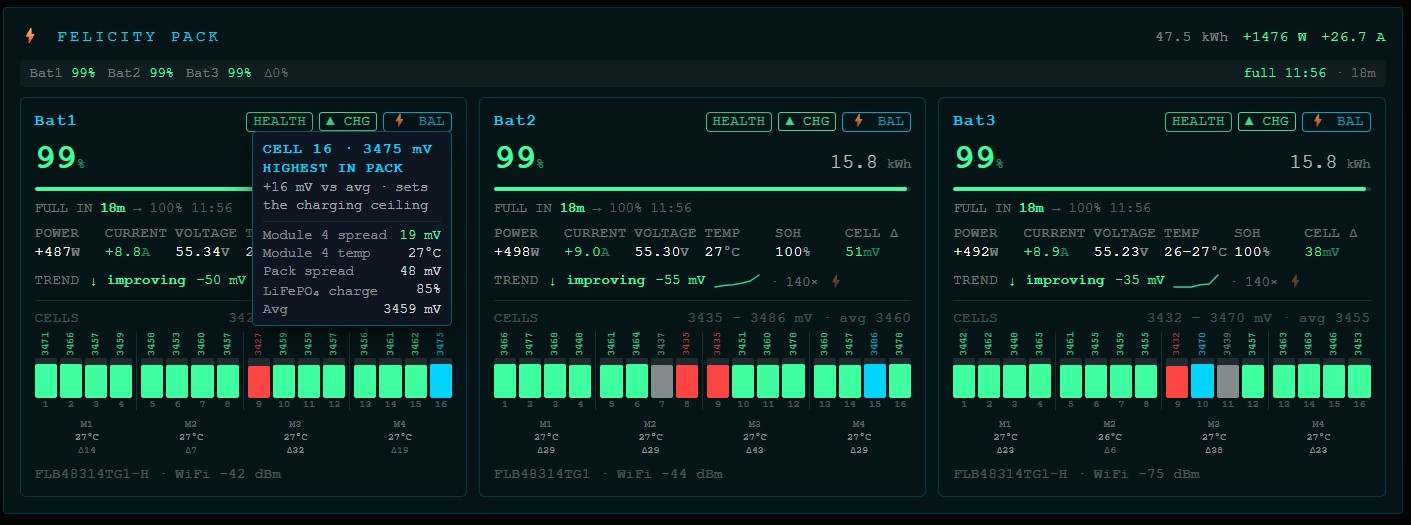Select the cell 12 bar in Bat2
Screen dimensions: 1411x525
pos(793,381)
